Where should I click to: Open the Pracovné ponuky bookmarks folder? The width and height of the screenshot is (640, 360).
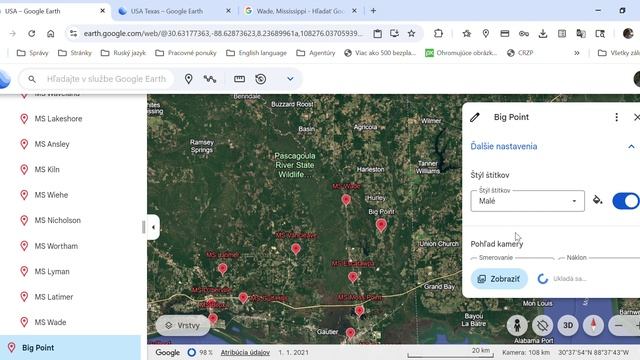pyautogui.click(x=186, y=53)
